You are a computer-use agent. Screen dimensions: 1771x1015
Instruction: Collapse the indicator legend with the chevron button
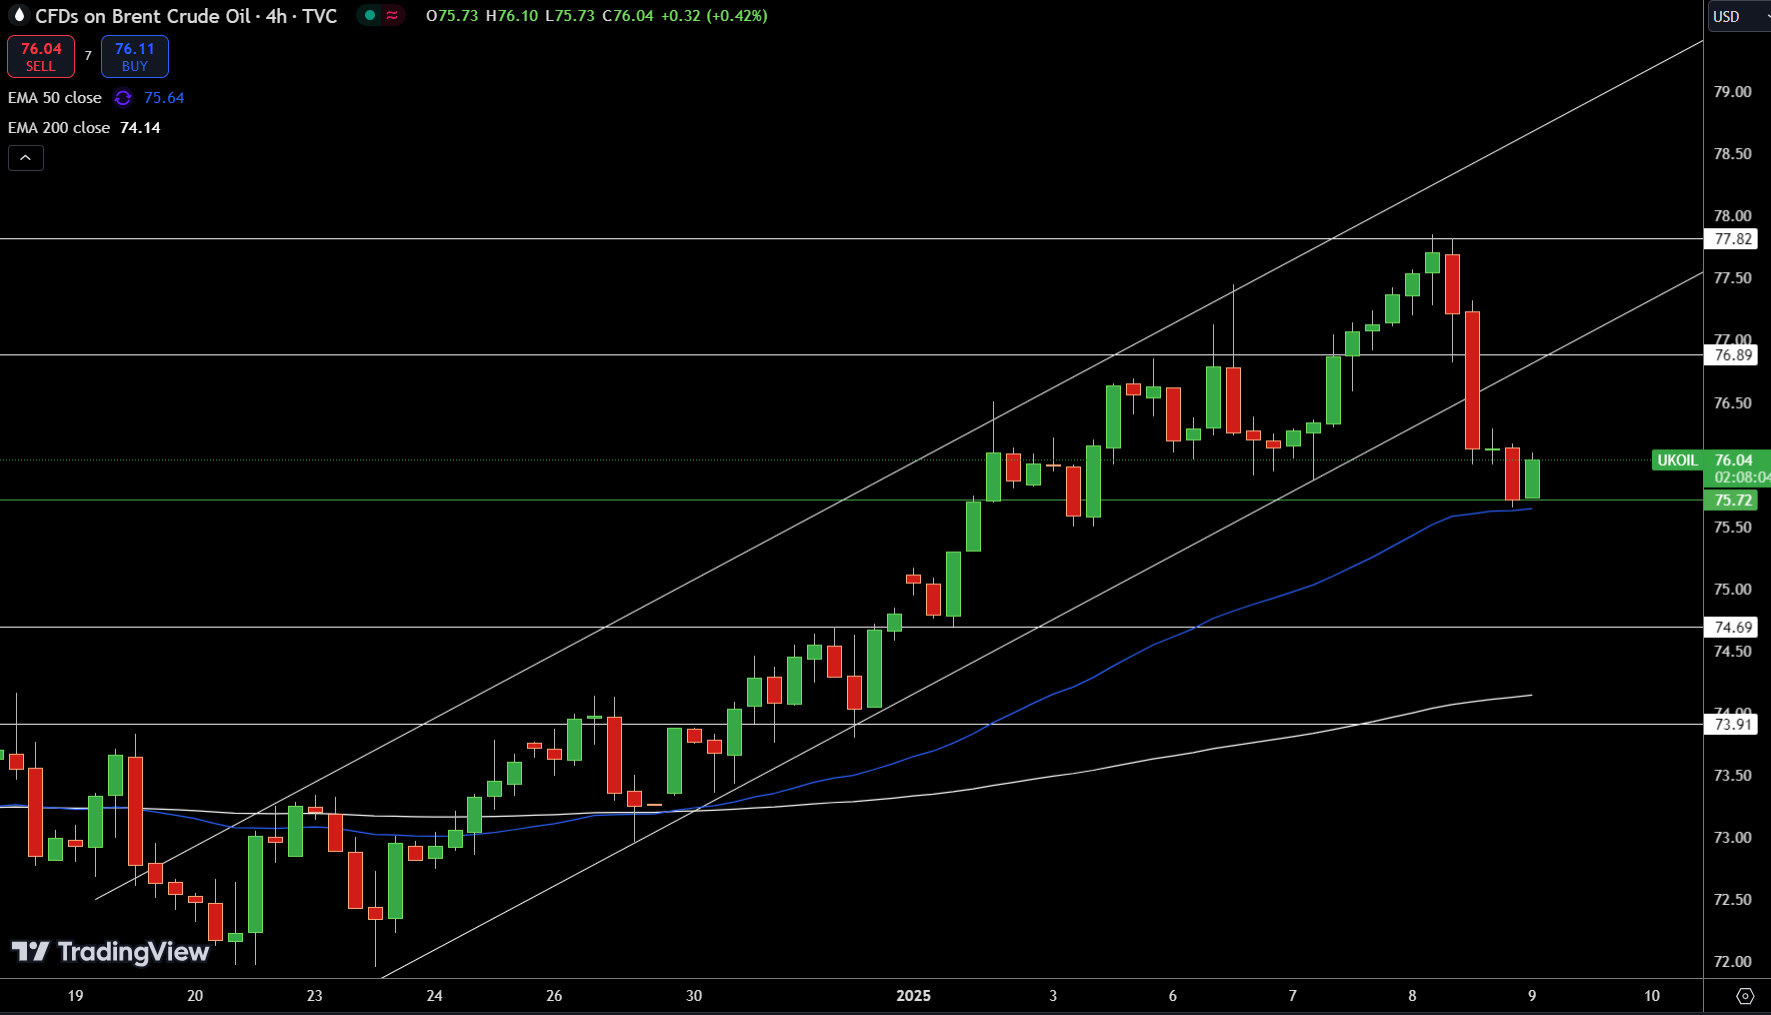pos(26,158)
